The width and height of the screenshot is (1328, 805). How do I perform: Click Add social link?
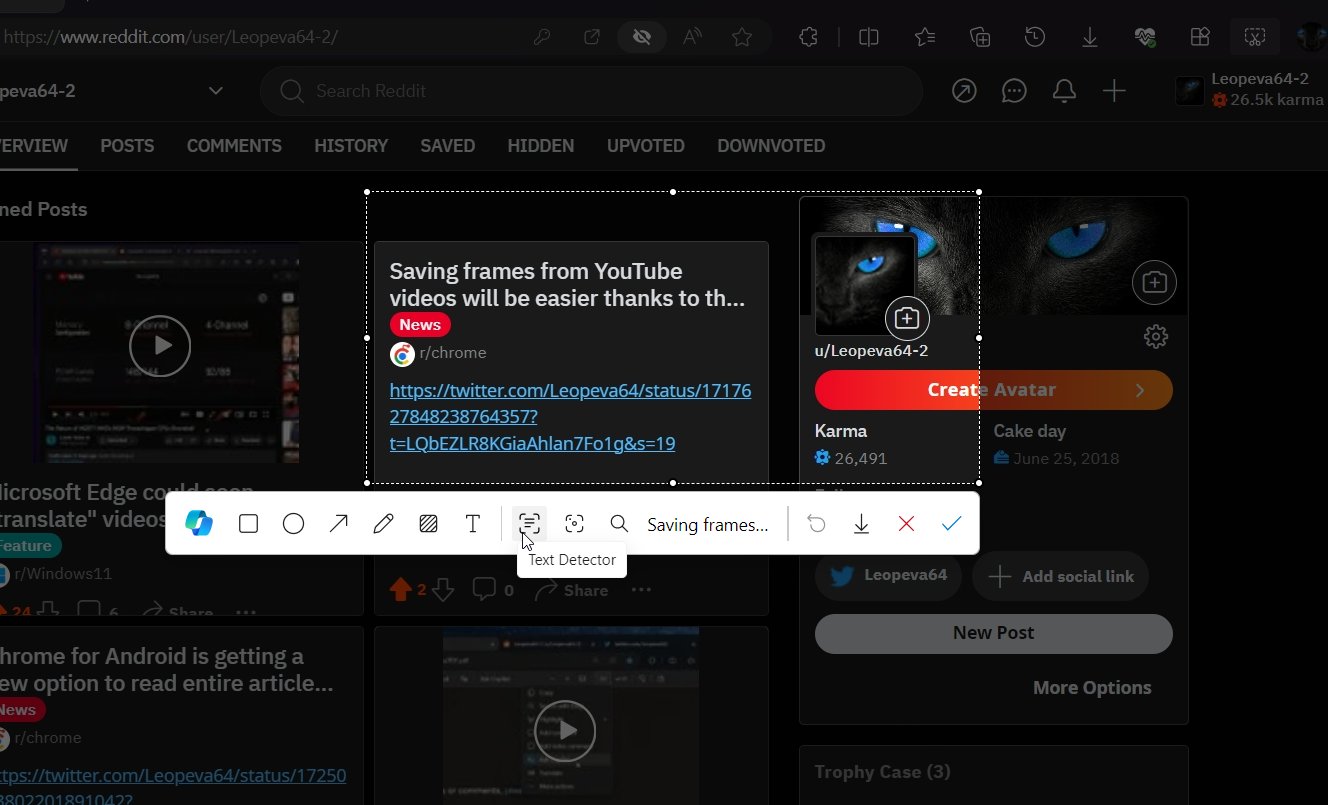[x=1060, y=576]
